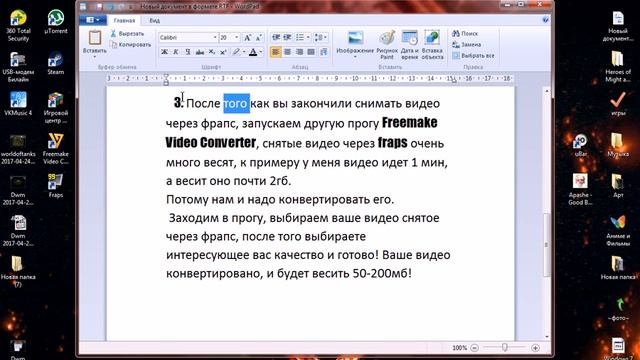Click the bullet list icon
This screenshot has height=360, width=640.
pos(300,38)
